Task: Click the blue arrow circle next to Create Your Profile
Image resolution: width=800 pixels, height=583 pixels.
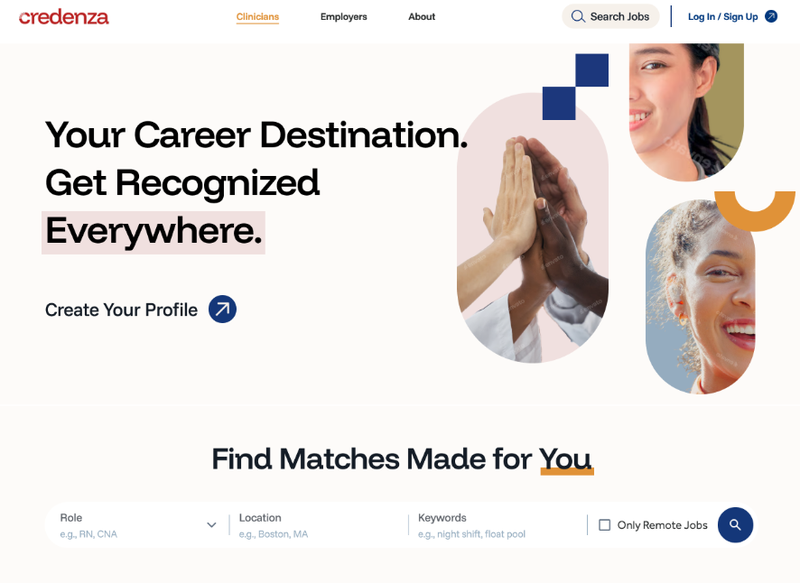Action: tap(222, 309)
